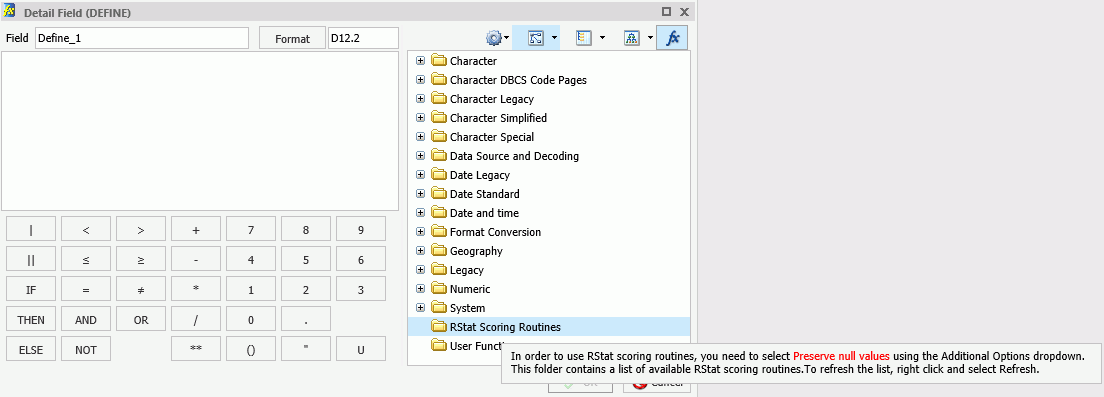Open the gear Additional Options icon

[x=494, y=39]
